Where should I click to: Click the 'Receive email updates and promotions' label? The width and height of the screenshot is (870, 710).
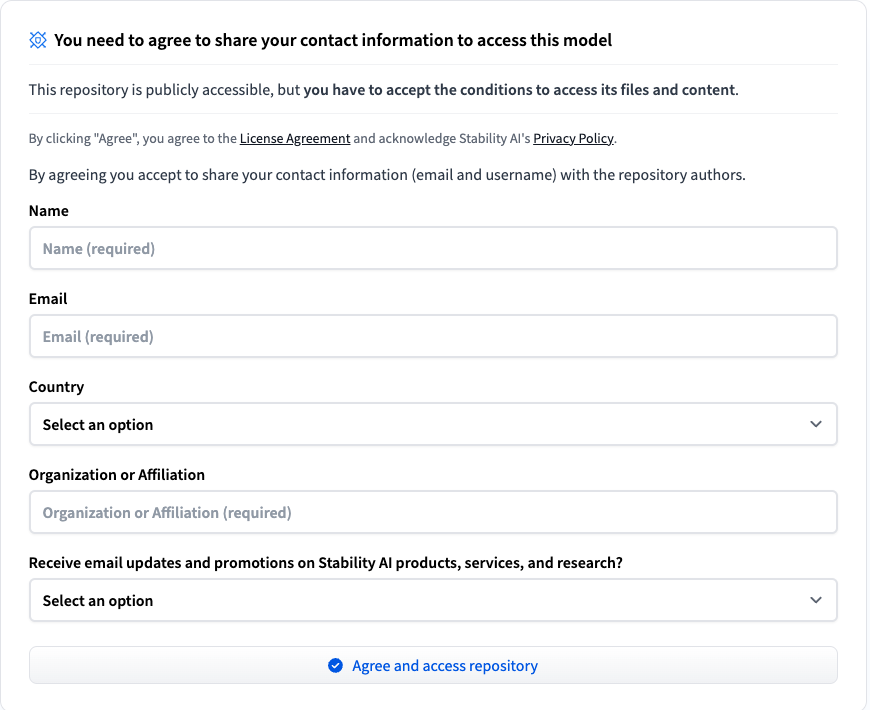click(x=325, y=563)
